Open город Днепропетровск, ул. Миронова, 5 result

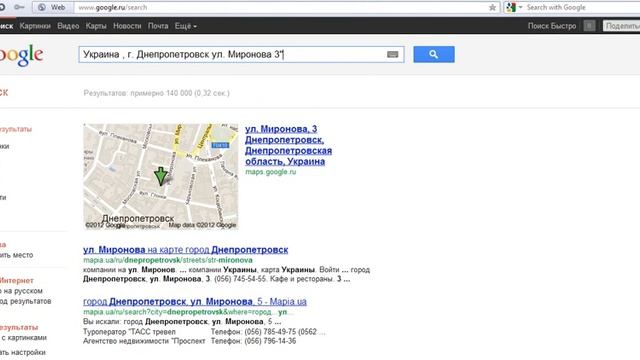point(195,302)
